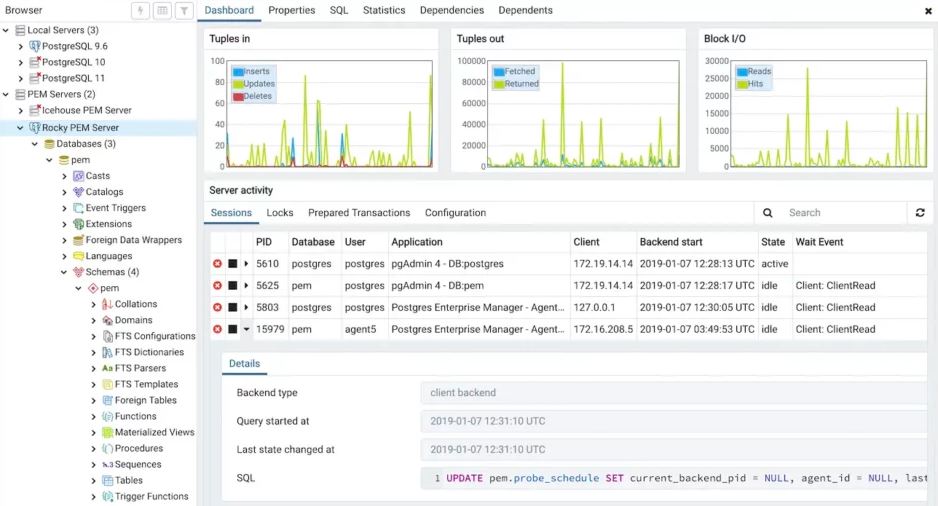Close the panel with the X button
Image resolution: width=938 pixels, height=506 pixels.
click(x=928, y=11)
